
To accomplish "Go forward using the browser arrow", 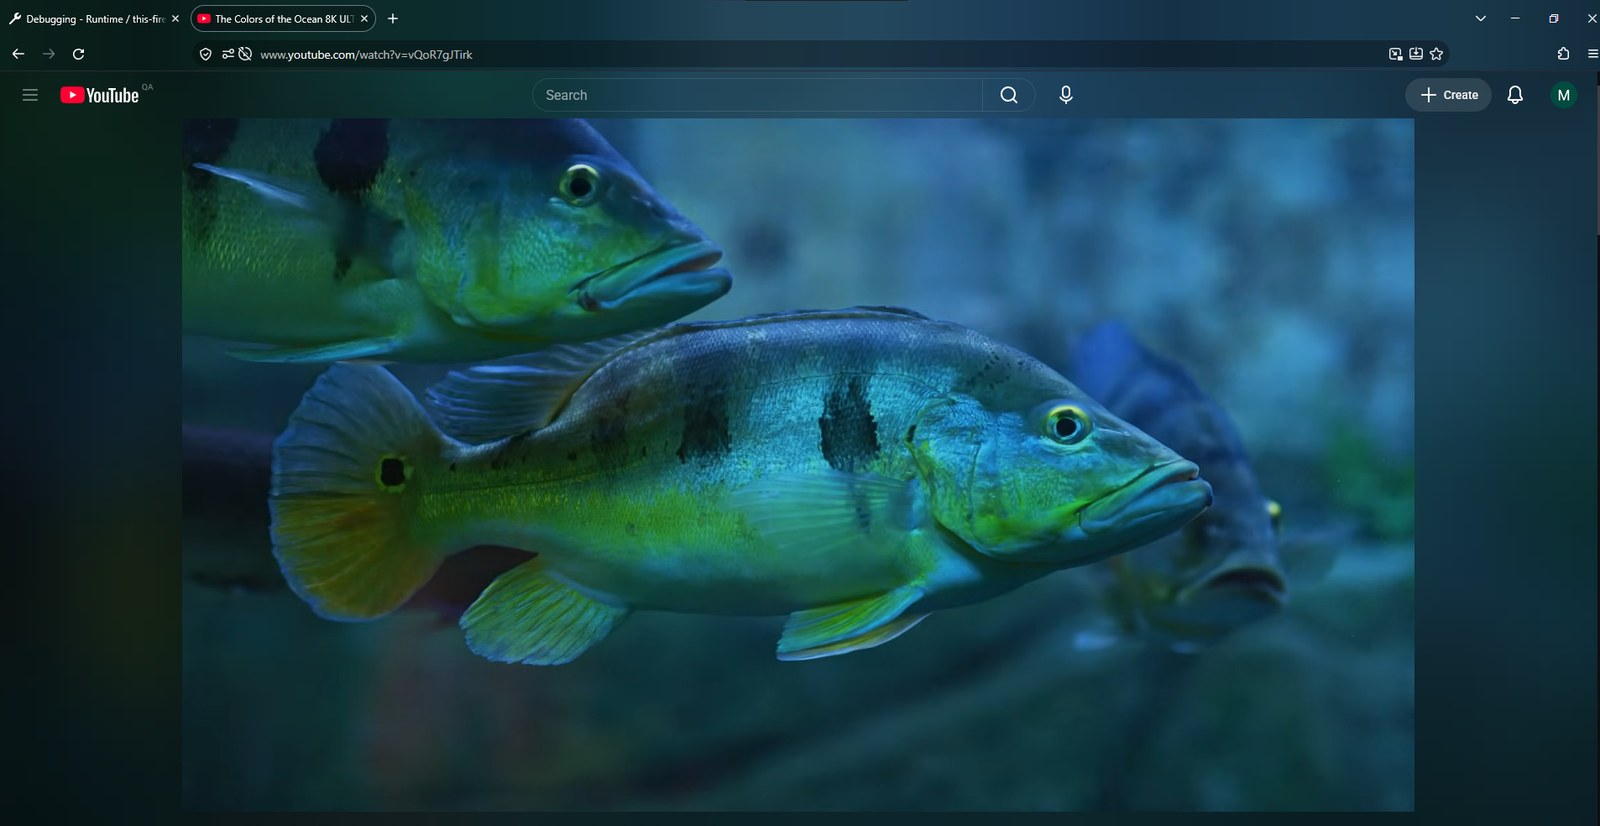I will 48,54.
